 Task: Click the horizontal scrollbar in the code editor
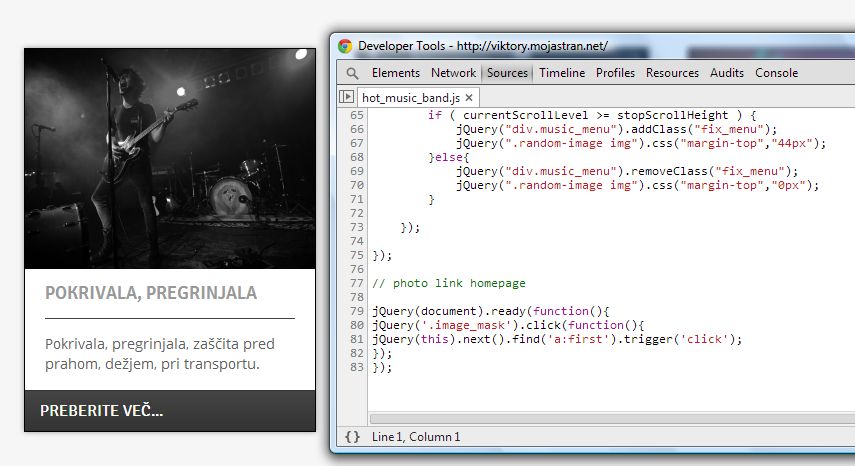coord(612,419)
